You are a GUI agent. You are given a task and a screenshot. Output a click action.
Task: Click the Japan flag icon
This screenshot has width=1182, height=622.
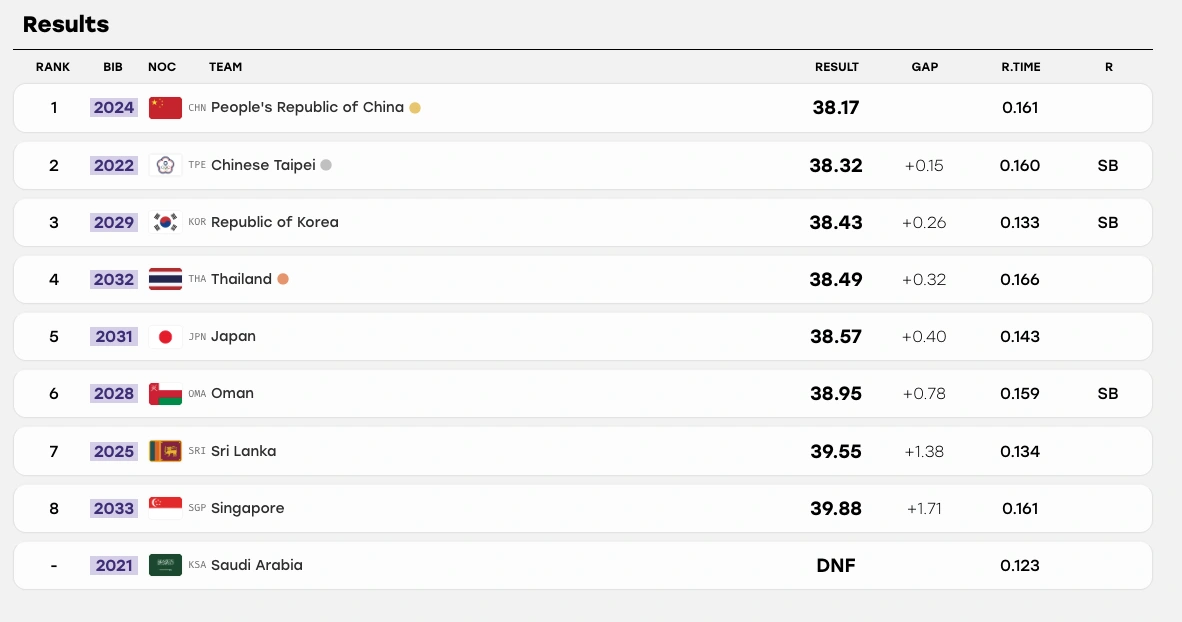click(x=165, y=336)
